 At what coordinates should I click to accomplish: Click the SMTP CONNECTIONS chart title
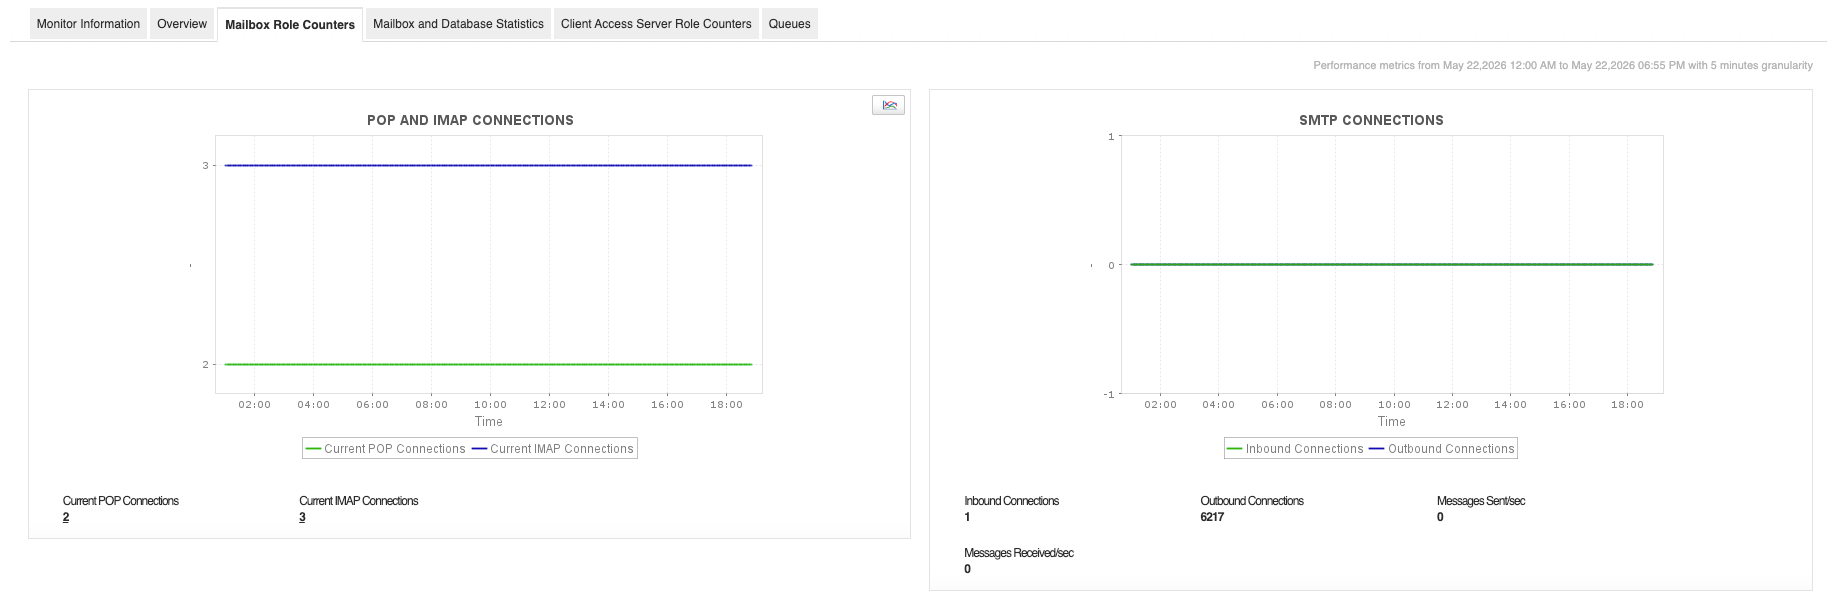1371,120
